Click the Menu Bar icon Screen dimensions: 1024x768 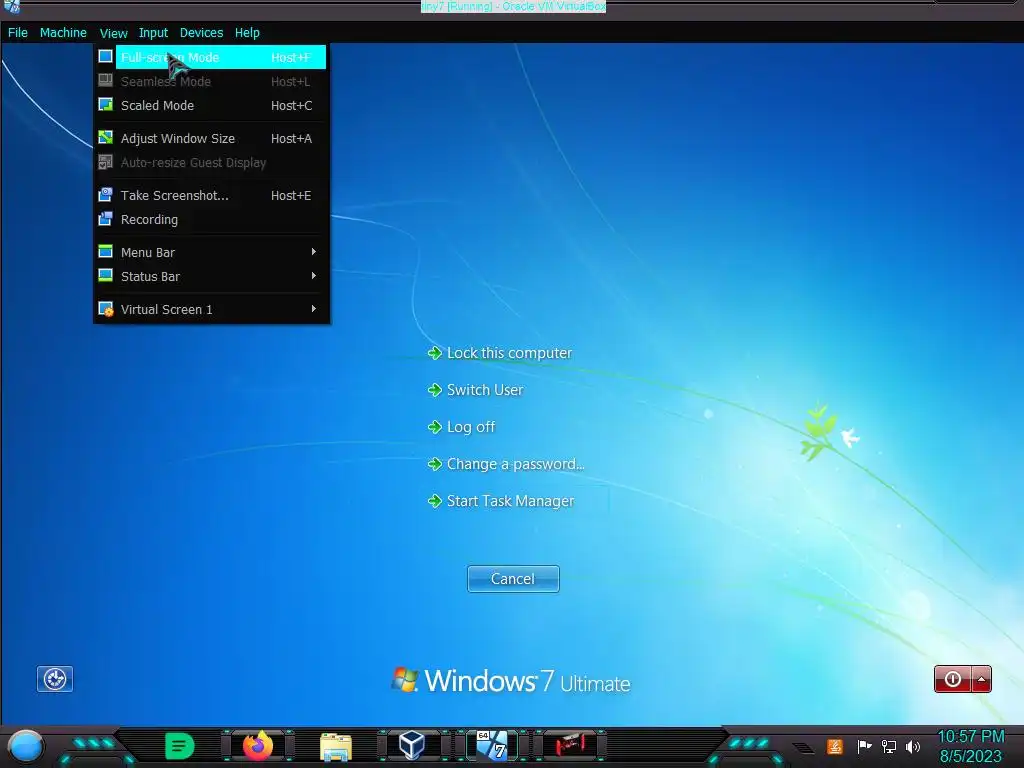tap(105, 251)
